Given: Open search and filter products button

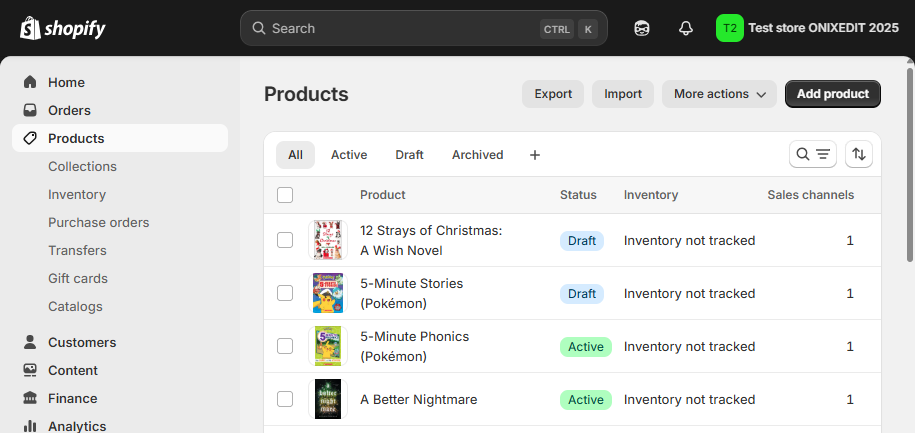Looking at the screenshot, I should point(813,154).
